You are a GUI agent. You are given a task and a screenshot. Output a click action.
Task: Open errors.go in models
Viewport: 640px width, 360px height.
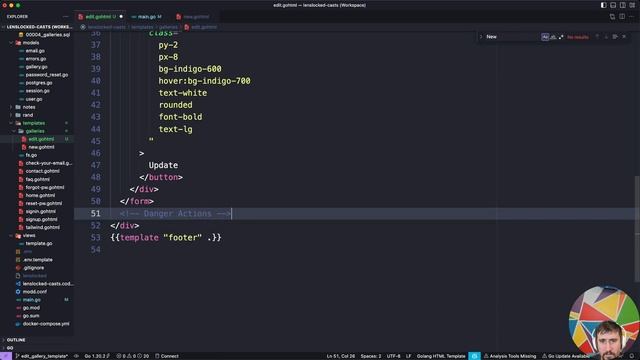[x=36, y=59]
